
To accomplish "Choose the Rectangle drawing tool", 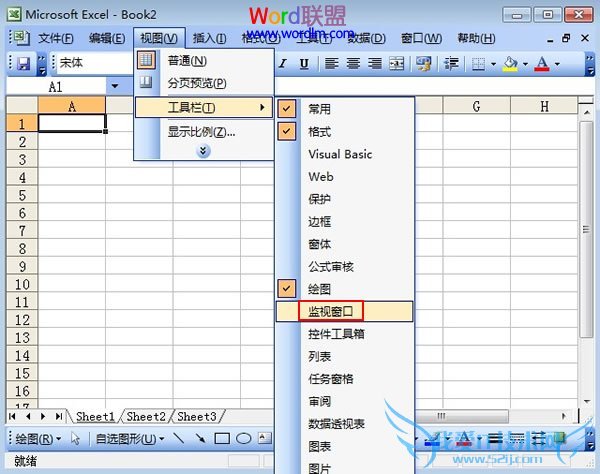I will pyautogui.click(x=222, y=438).
